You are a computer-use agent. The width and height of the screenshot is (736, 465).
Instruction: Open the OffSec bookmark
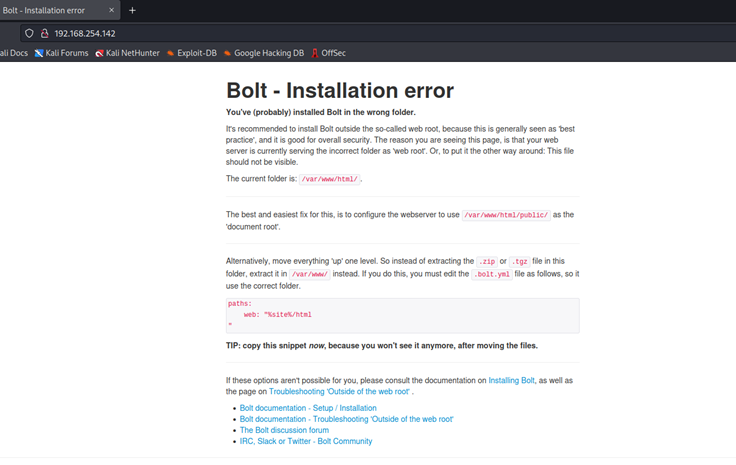(329, 53)
